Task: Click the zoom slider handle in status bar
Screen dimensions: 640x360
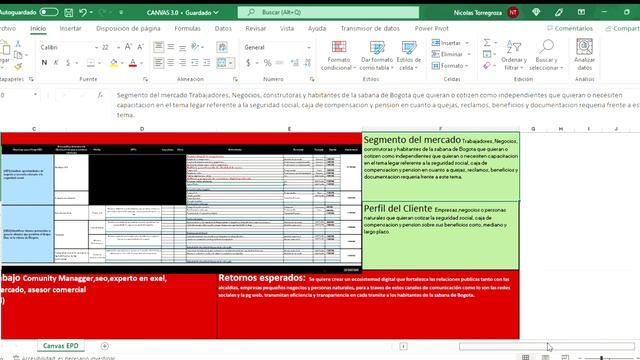Action: [601, 358]
